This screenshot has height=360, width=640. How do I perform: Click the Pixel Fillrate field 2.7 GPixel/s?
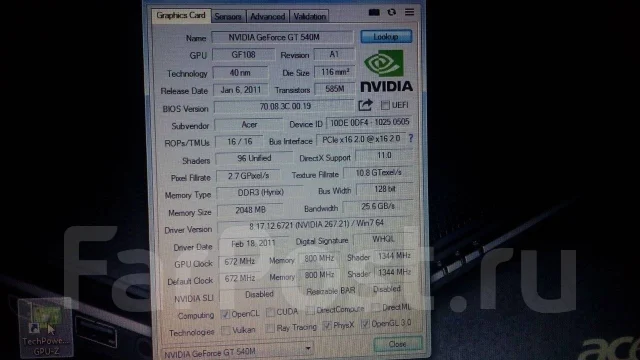[248, 176]
